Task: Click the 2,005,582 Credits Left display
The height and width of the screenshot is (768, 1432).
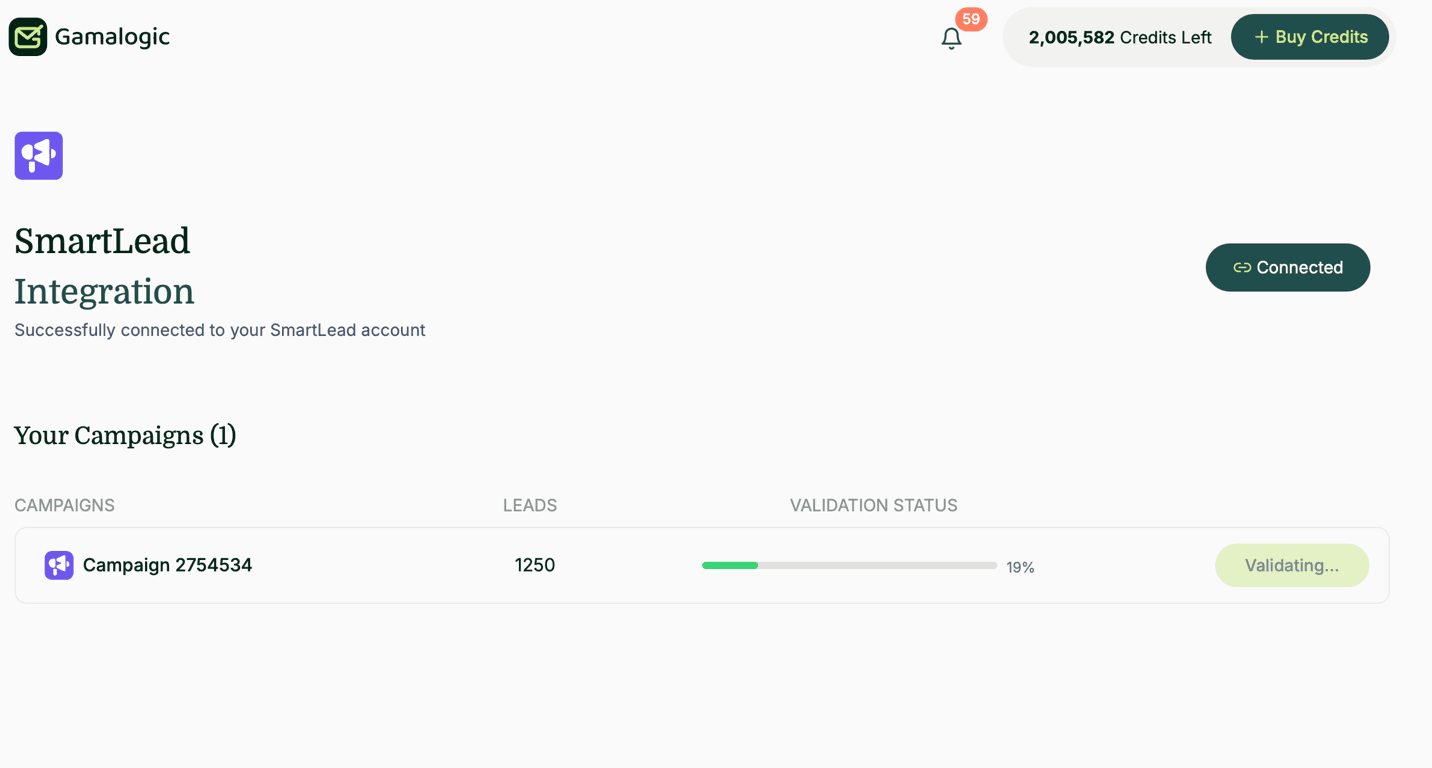Action: [1119, 37]
